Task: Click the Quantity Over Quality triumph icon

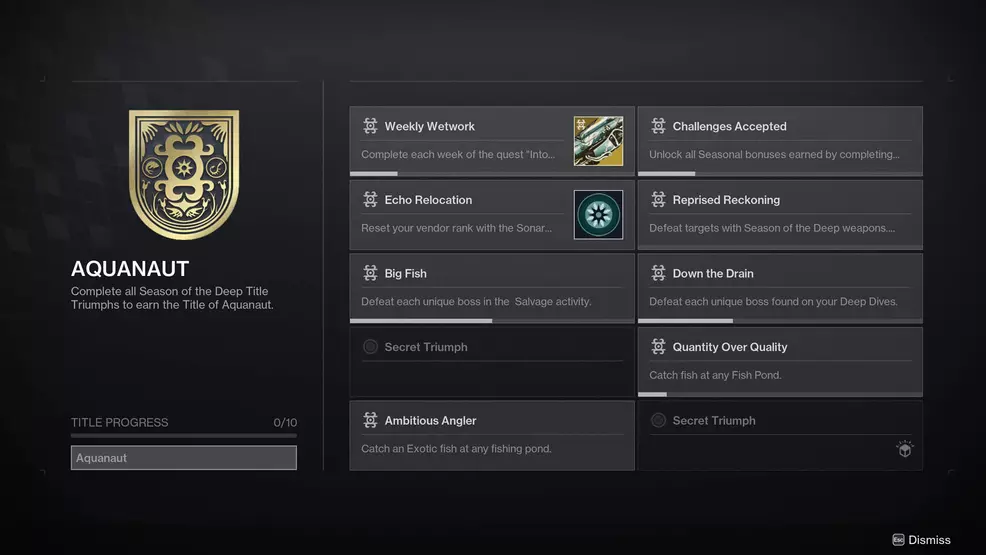Action: coord(658,347)
